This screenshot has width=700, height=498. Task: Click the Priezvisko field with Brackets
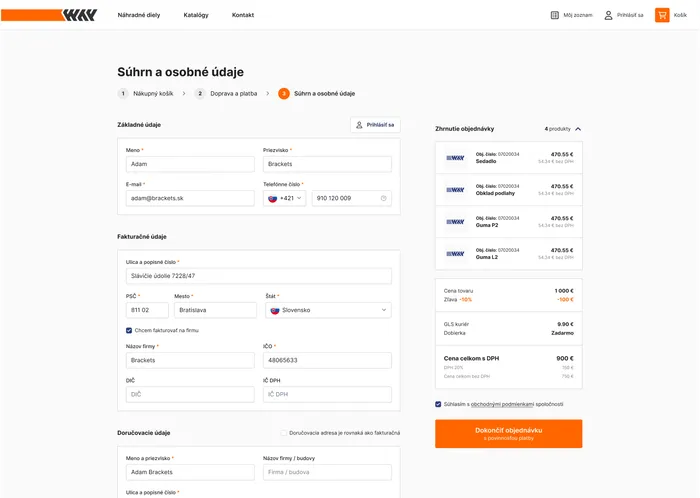coord(327,164)
